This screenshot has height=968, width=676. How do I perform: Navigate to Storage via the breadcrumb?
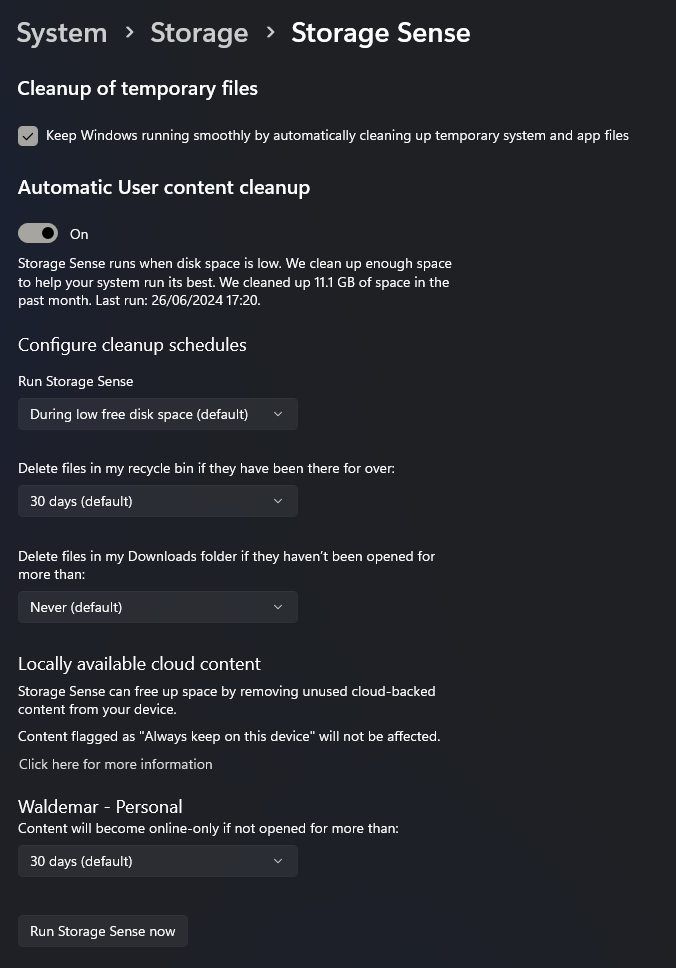coord(199,33)
